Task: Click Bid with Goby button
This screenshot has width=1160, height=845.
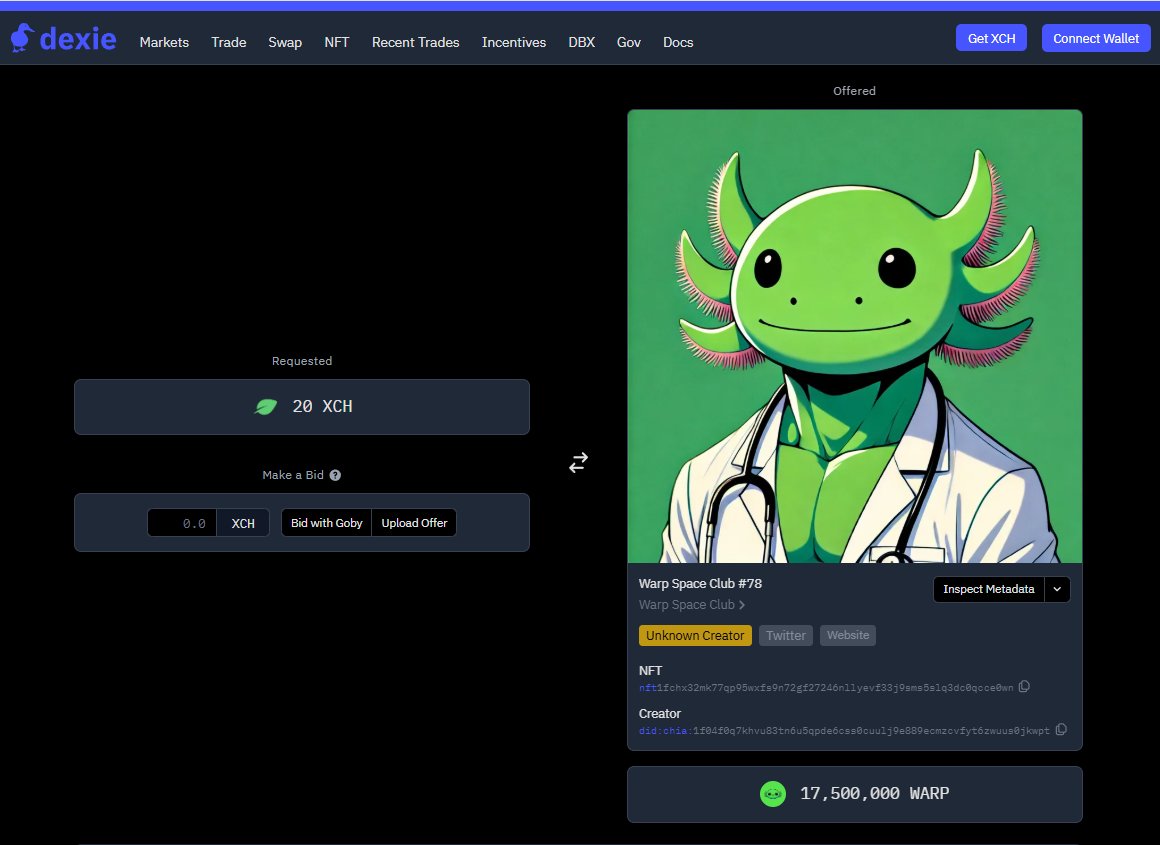Action: coord(326,523)
